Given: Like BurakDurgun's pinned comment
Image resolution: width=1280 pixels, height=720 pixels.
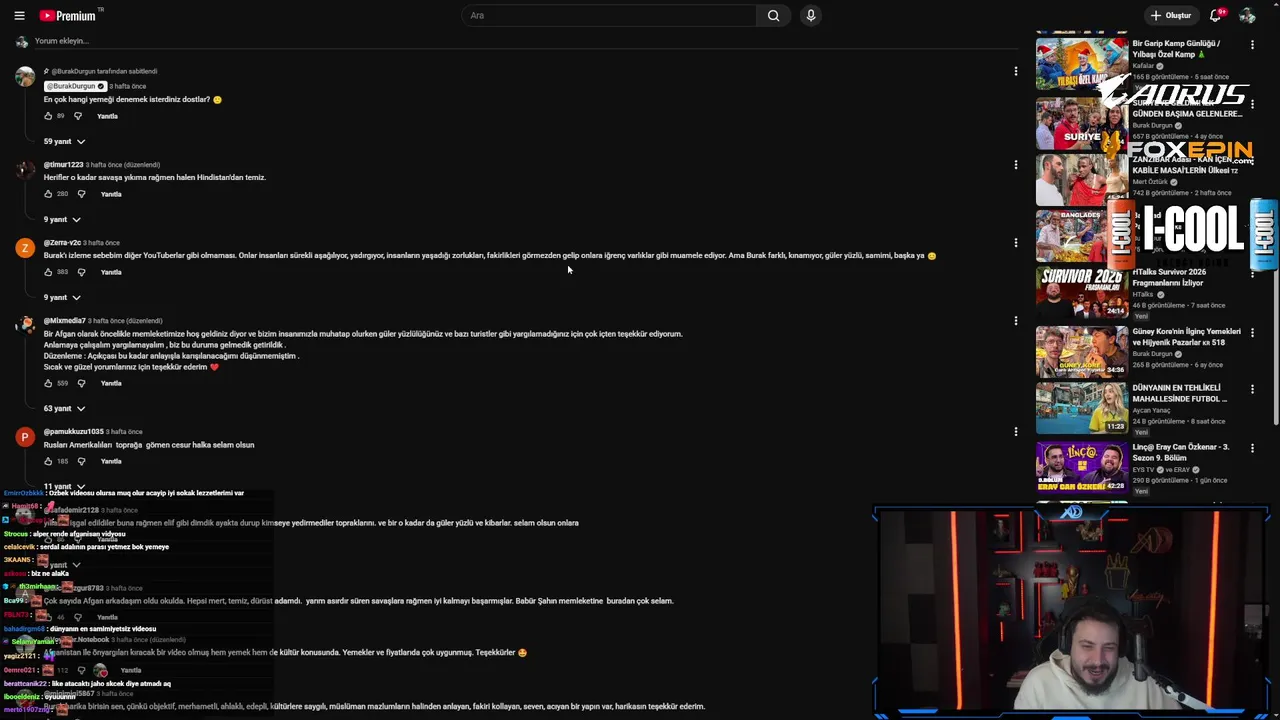Looking at the screenshot, I should (x=48, y=116).
